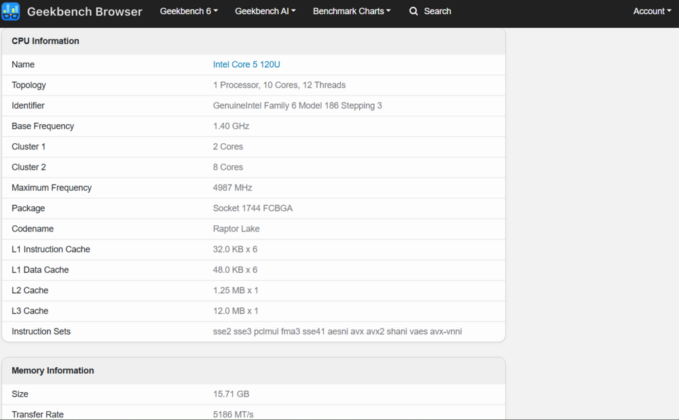Click the Topology value '1 Processor, 10 Cores, 12 Threads'

click(x=279, y=85)
